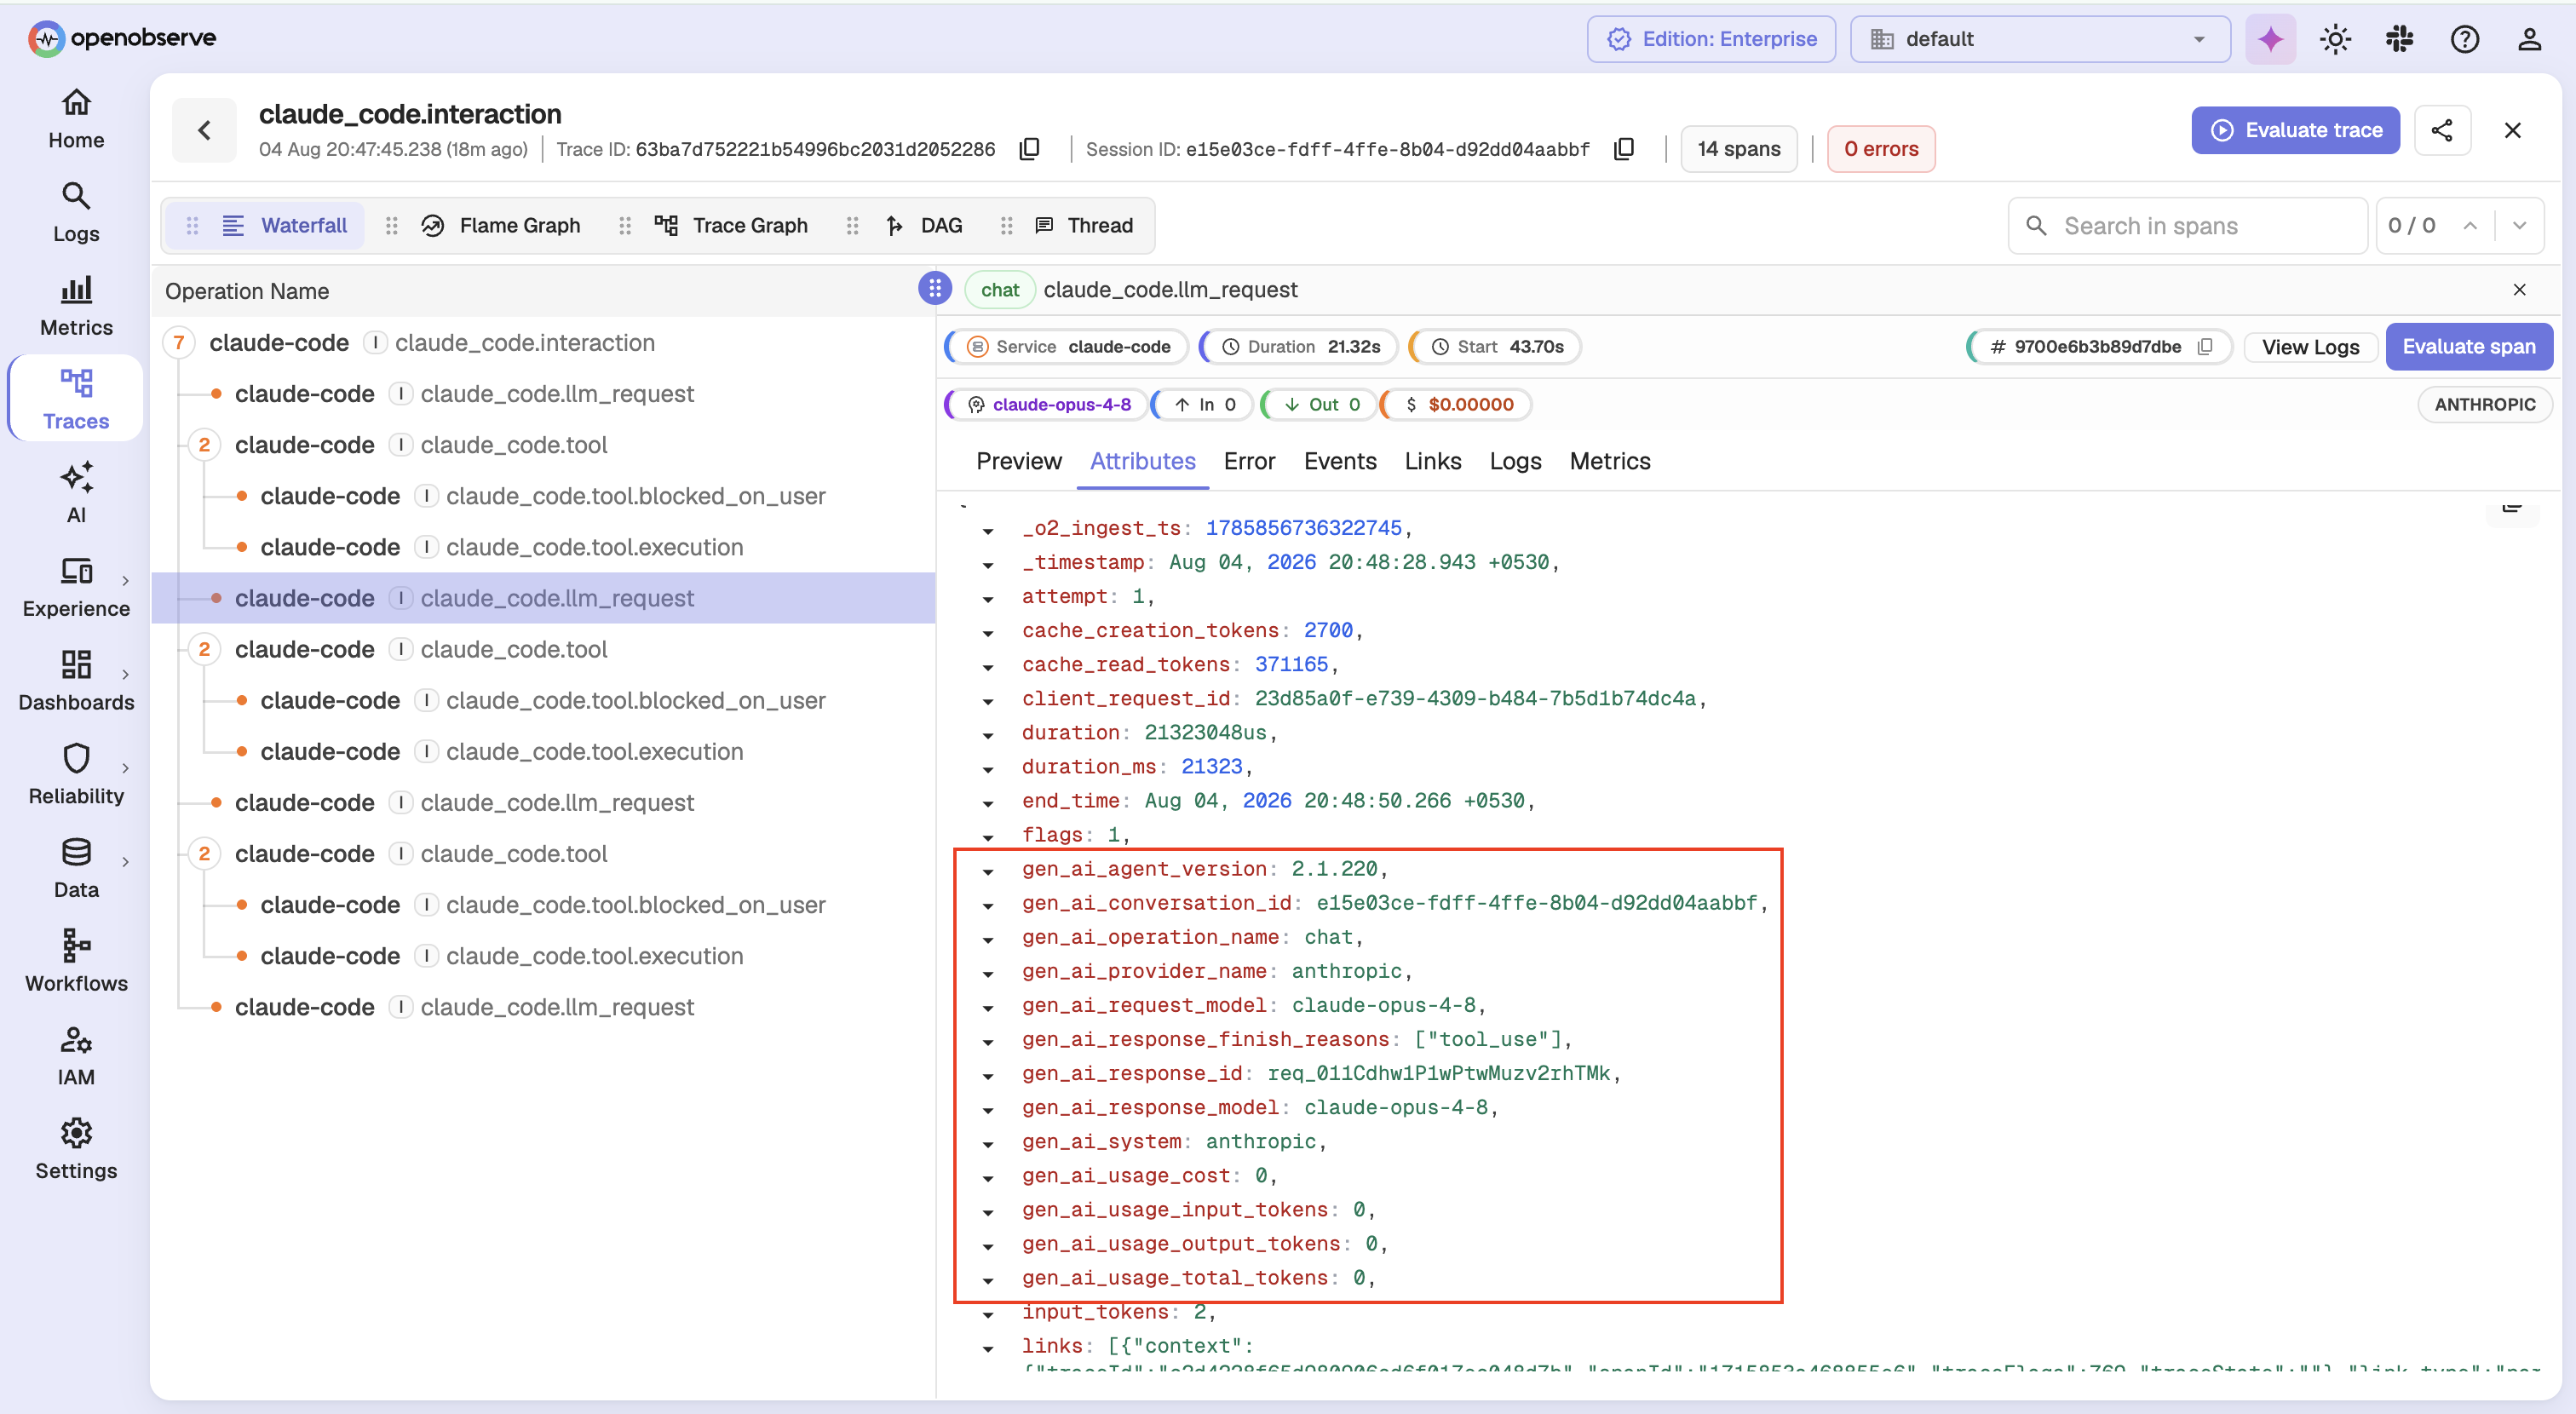Open the Attributes tab
The image size is (2576, 1414).
point(1142,461)
